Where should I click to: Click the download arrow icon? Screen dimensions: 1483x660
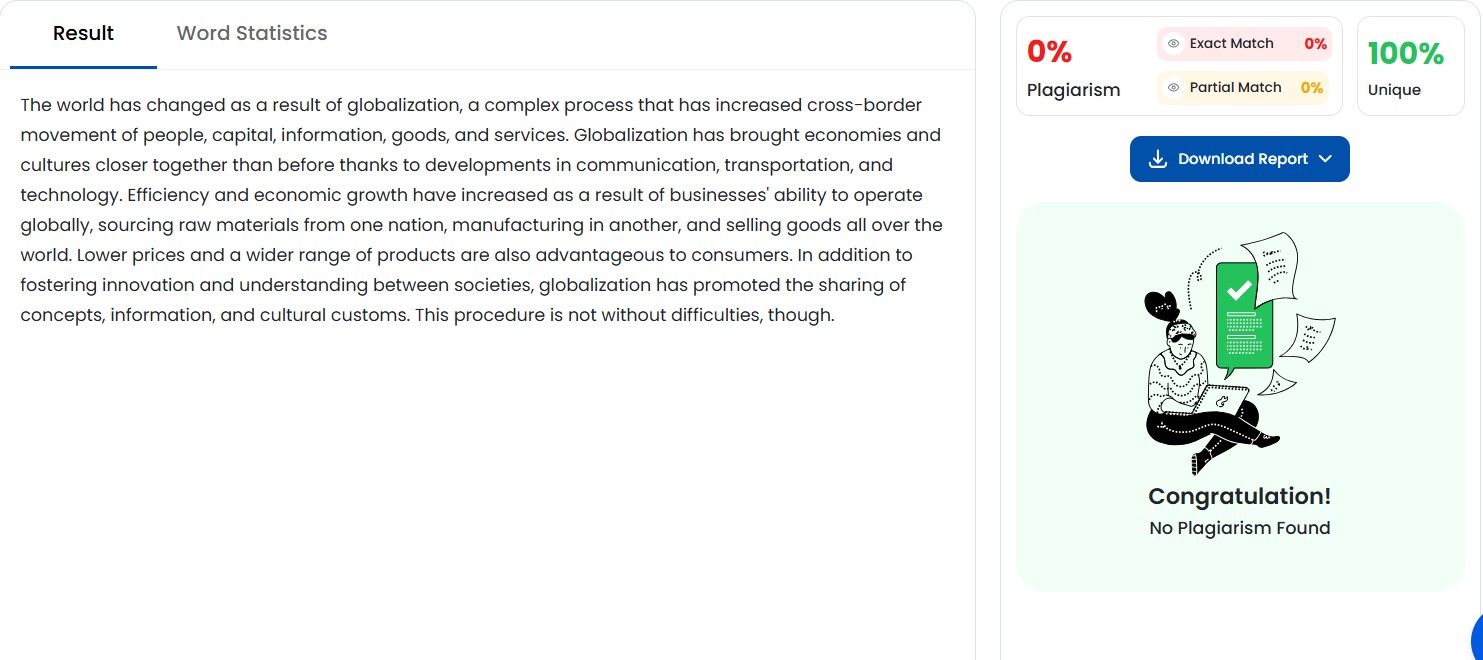click(1158, 159)
